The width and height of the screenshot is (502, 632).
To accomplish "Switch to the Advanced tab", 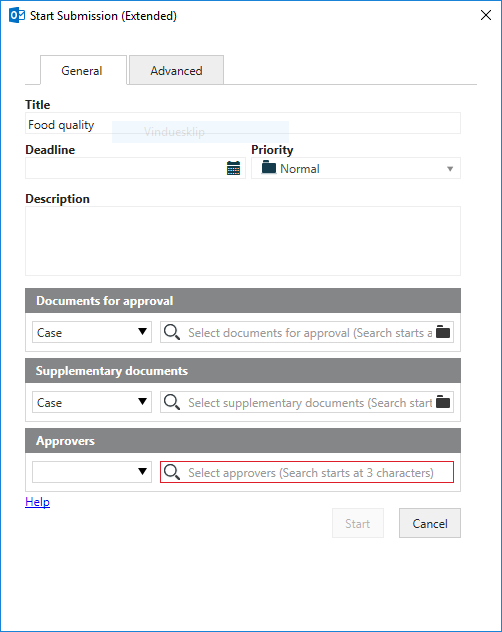I will pos(176,71).
